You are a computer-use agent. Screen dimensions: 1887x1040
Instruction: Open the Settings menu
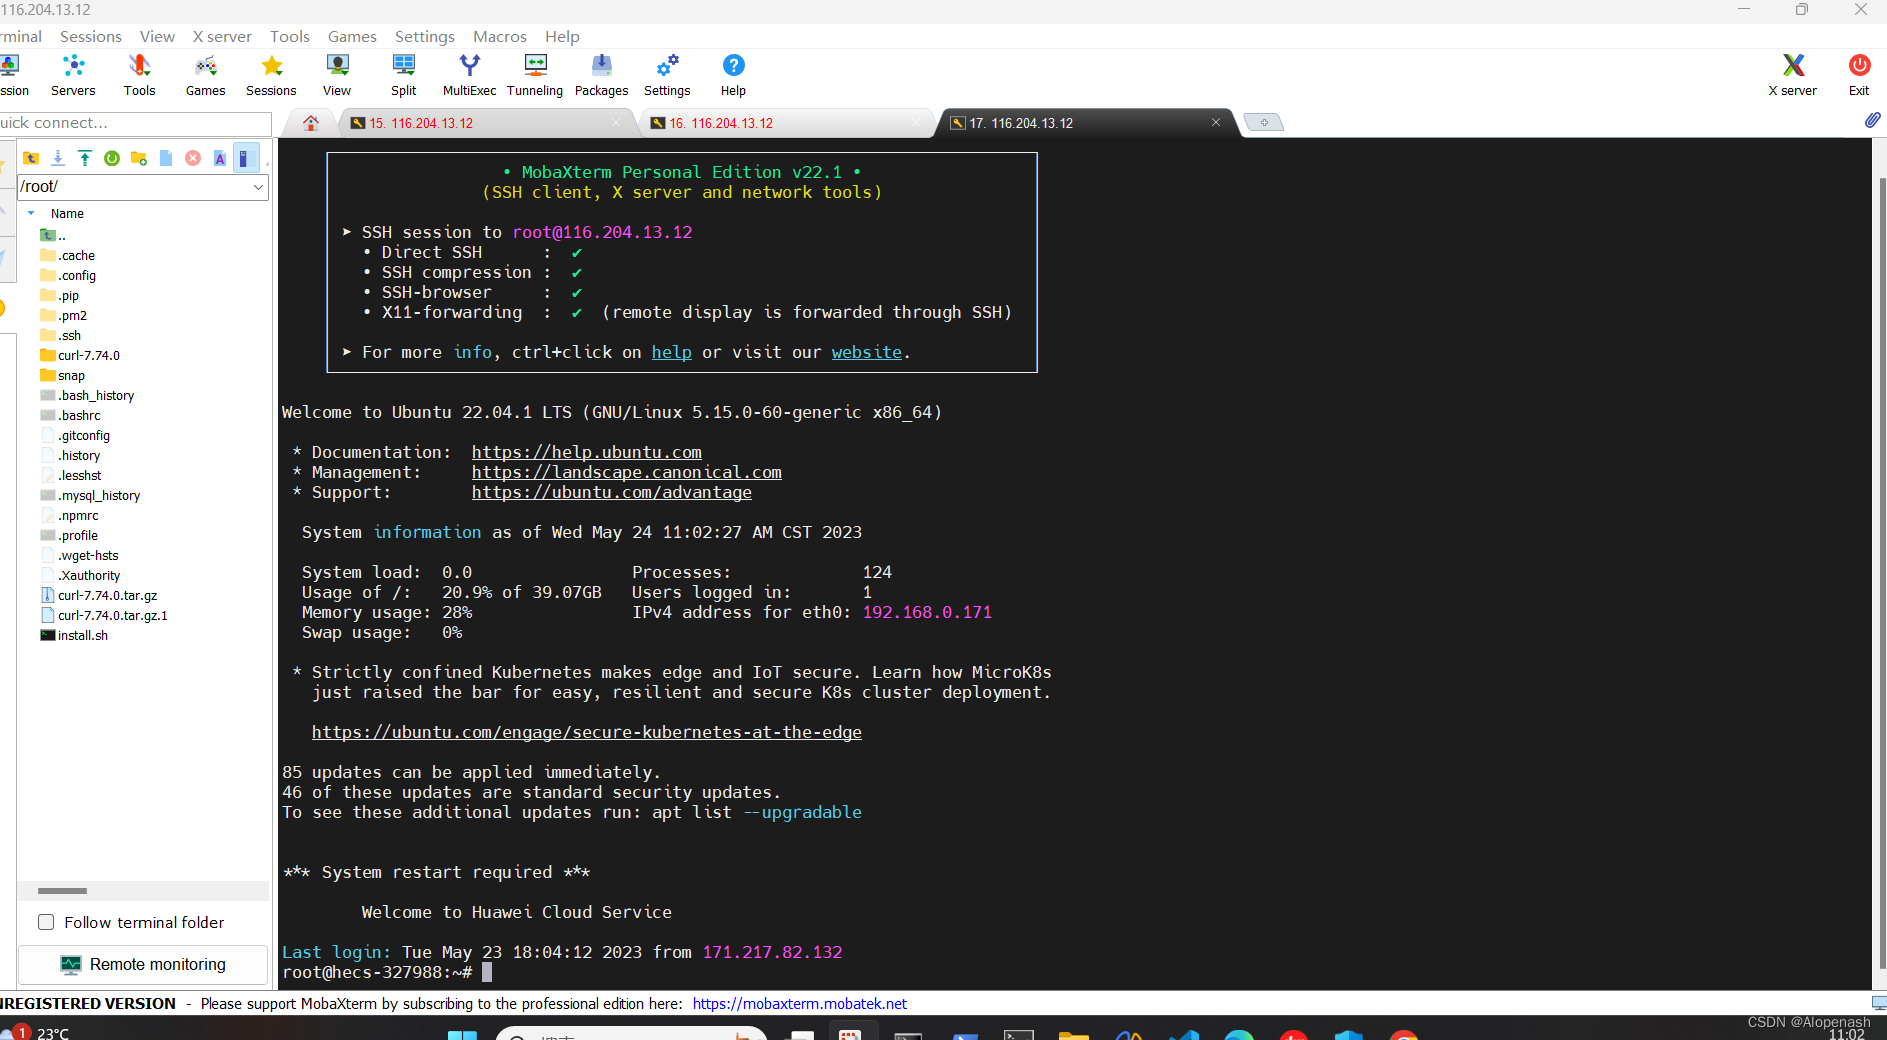(x=424, y=36)
